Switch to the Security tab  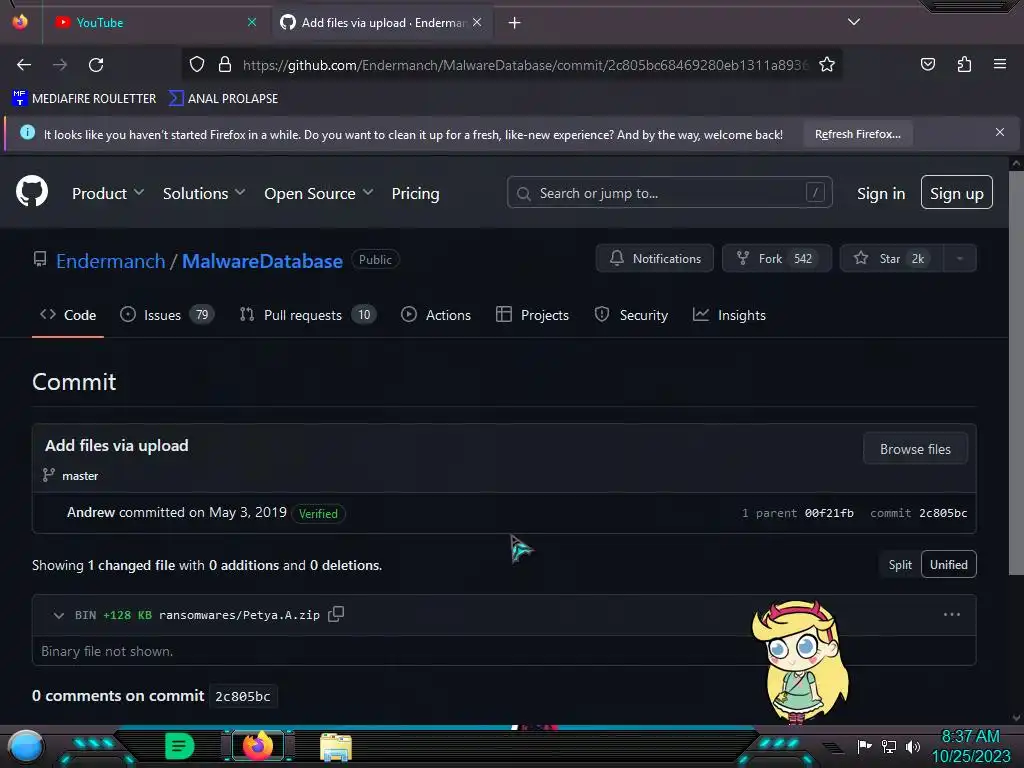[631, 315]
